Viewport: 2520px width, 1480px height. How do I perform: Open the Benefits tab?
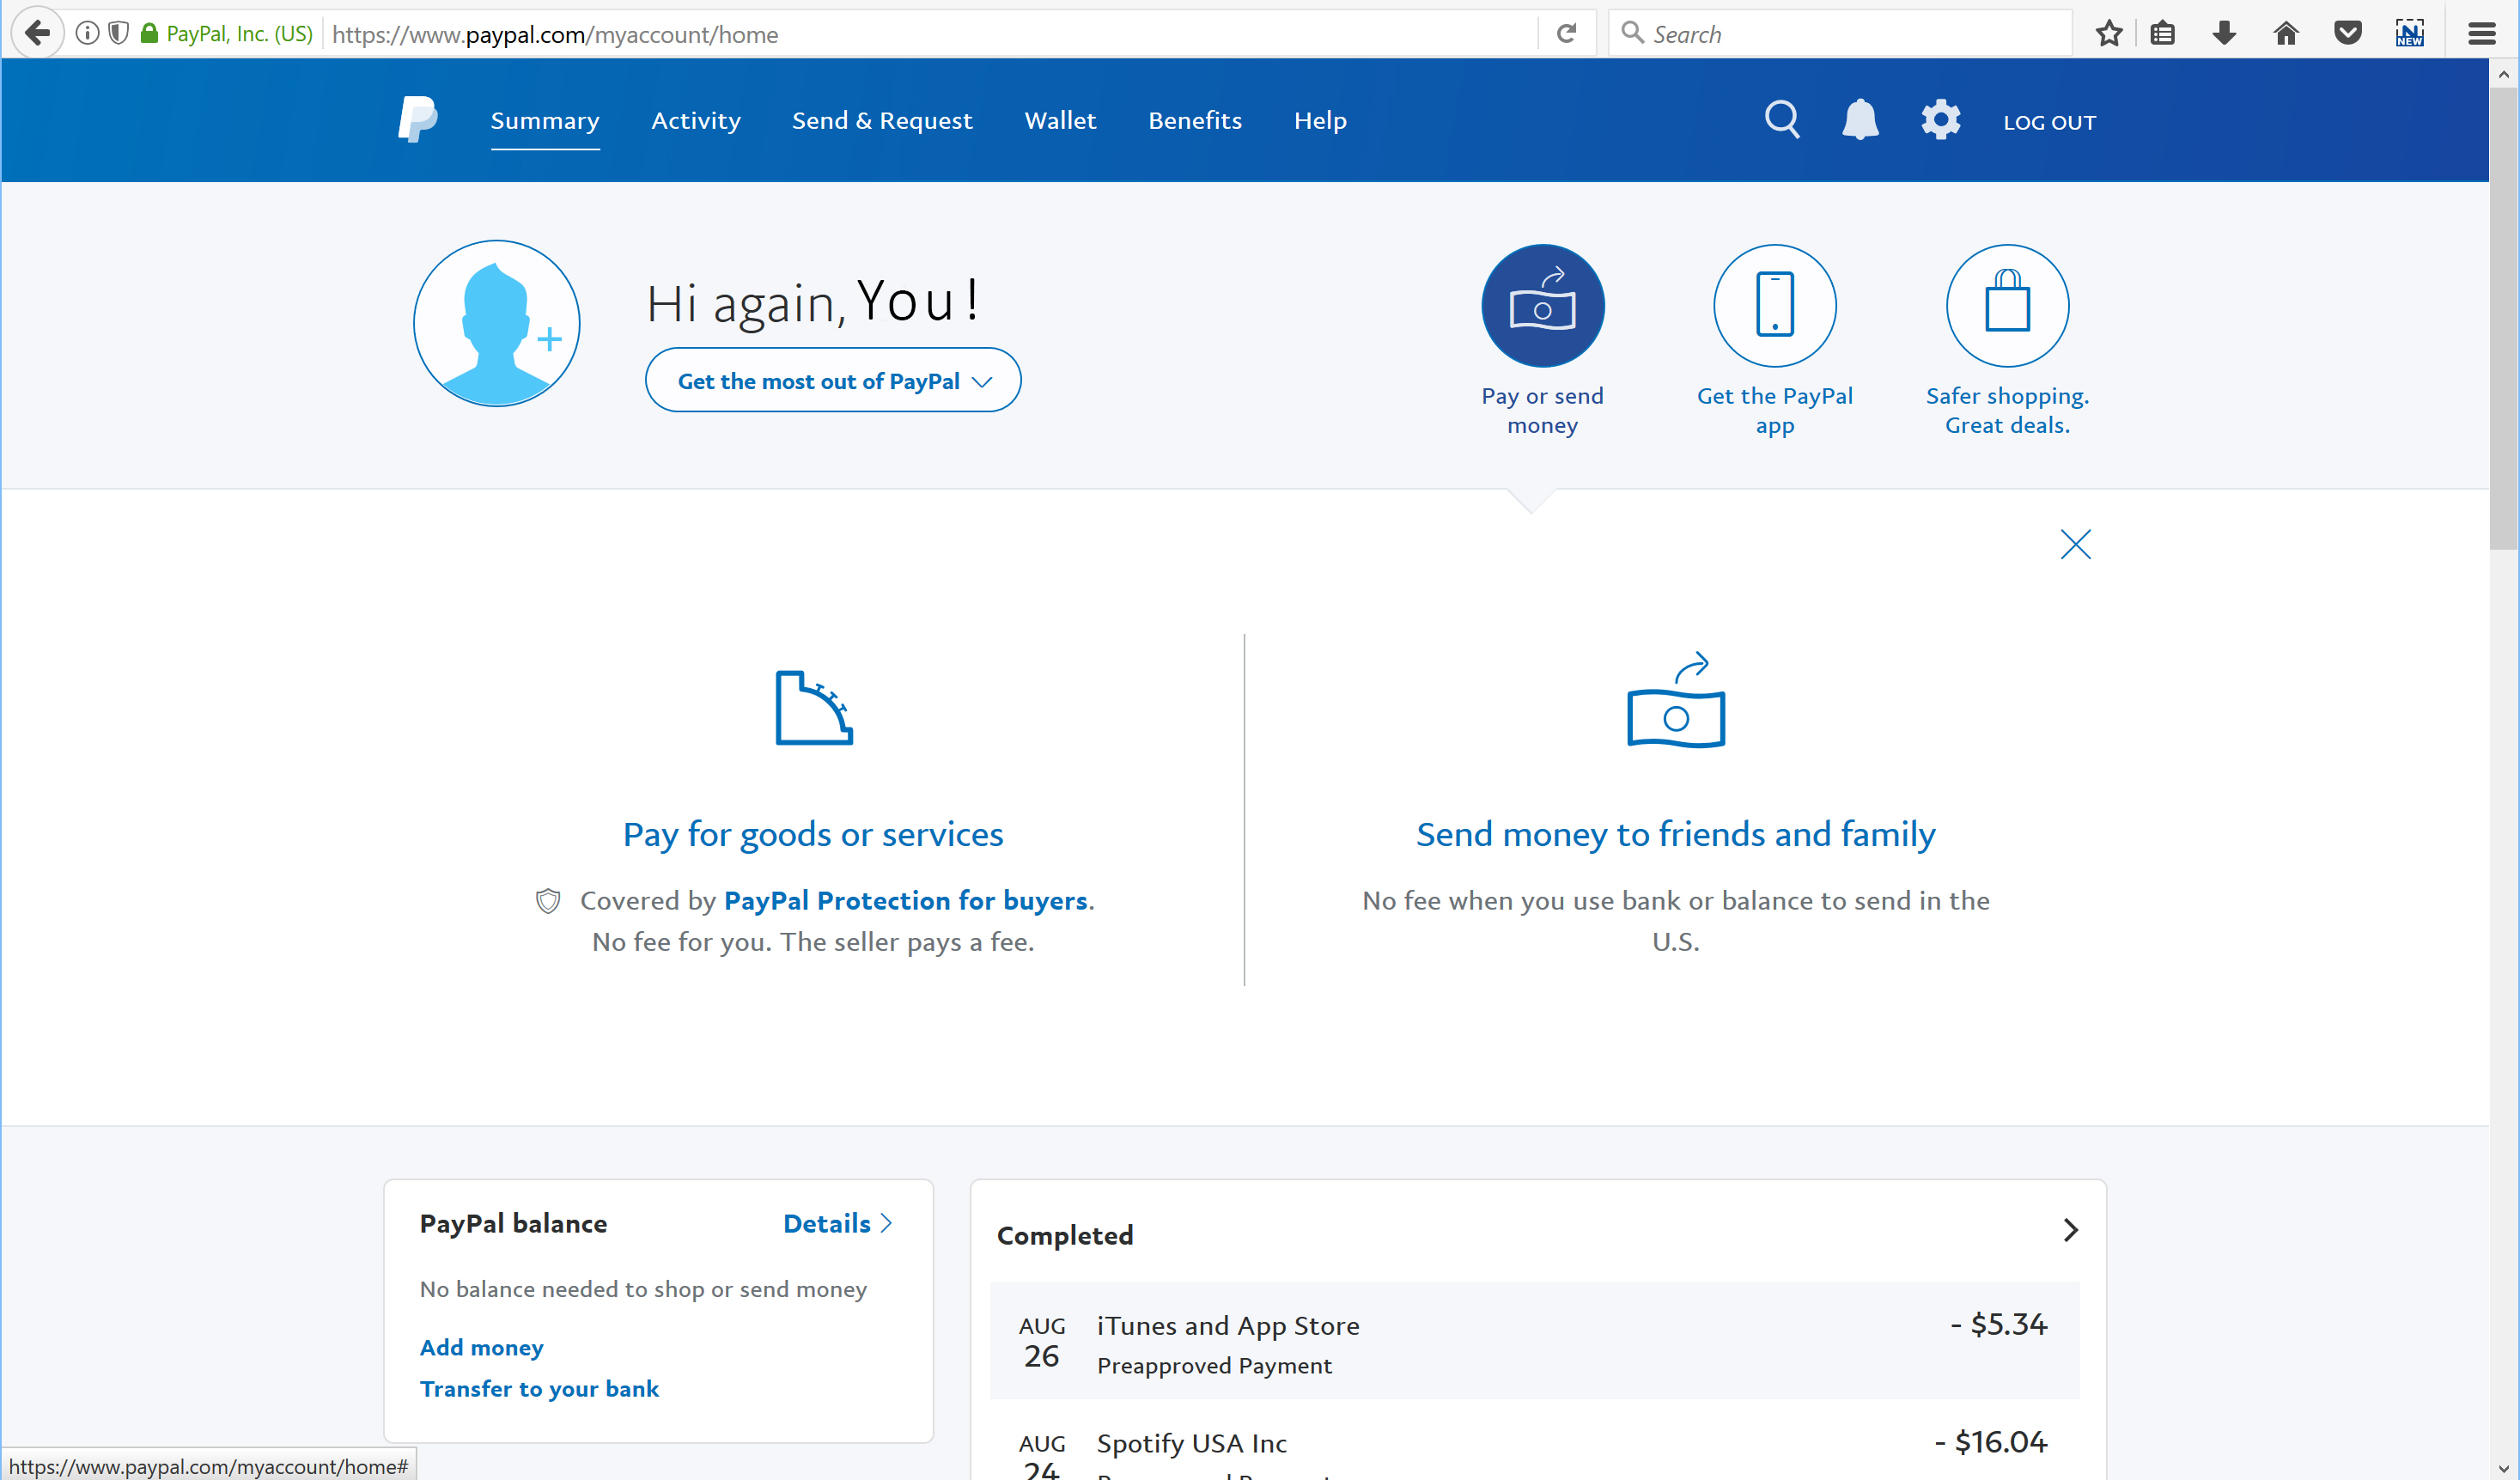(1195, 121)
